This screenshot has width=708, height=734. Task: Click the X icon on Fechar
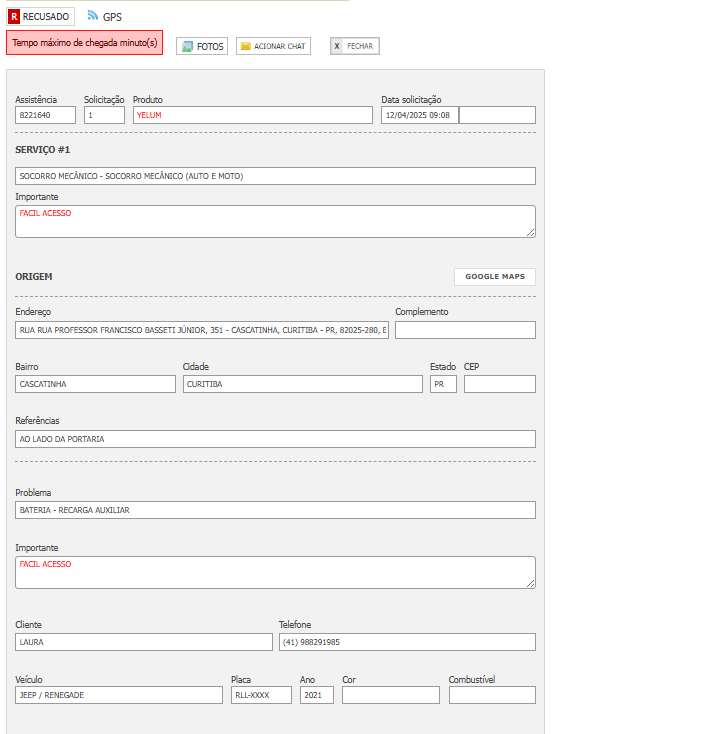pyautogui.click(x=337, y=46)
